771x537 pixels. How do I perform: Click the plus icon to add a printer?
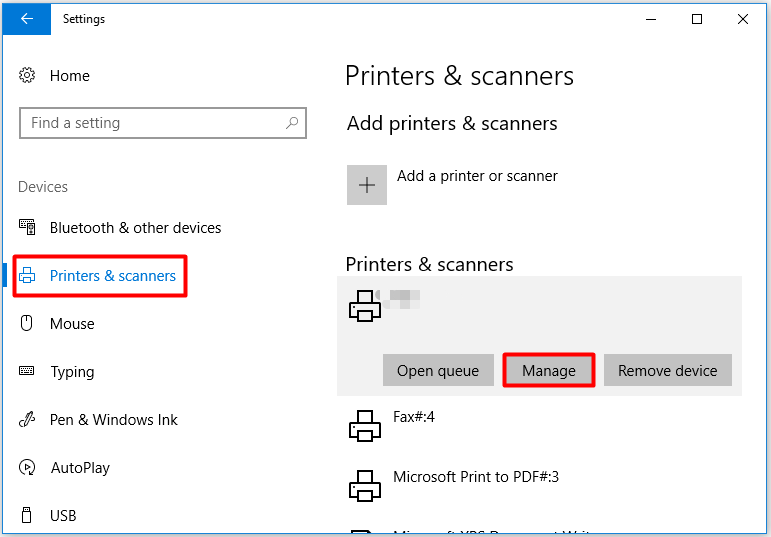pyautogui.click(x=367, y=185)
